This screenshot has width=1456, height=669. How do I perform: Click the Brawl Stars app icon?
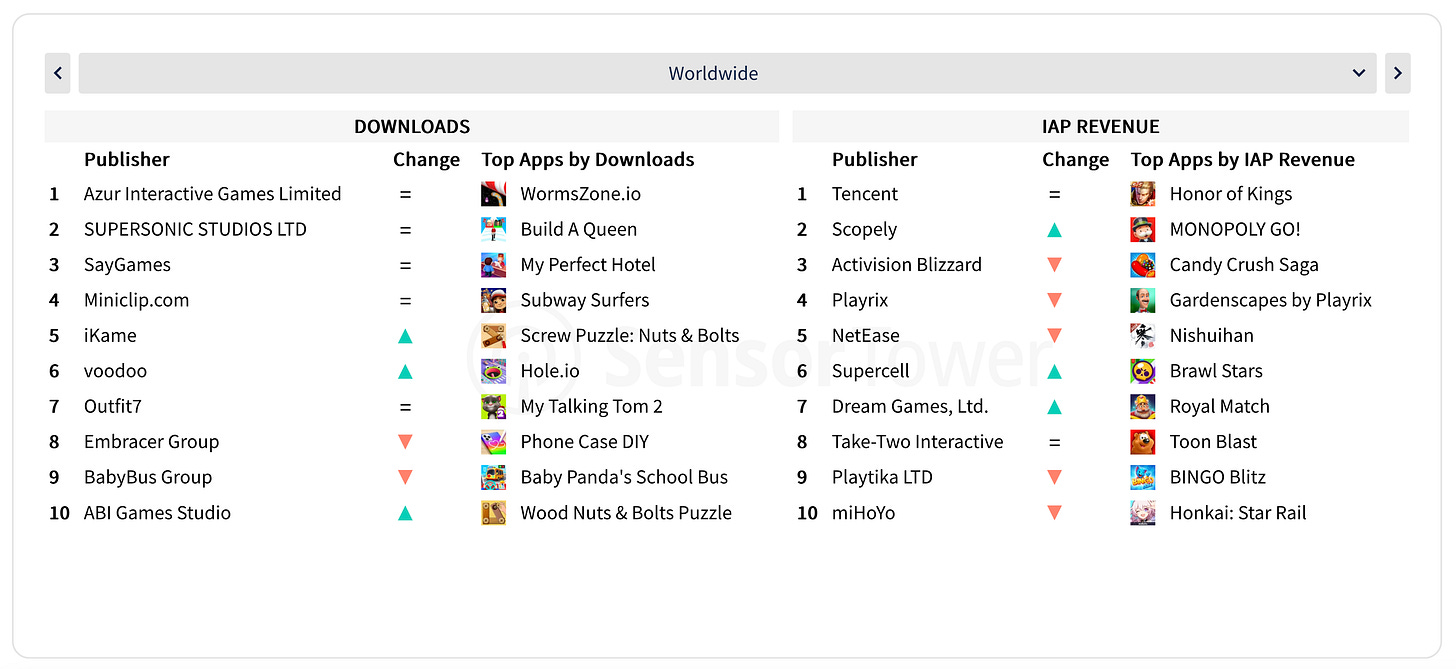(1142, 371)
